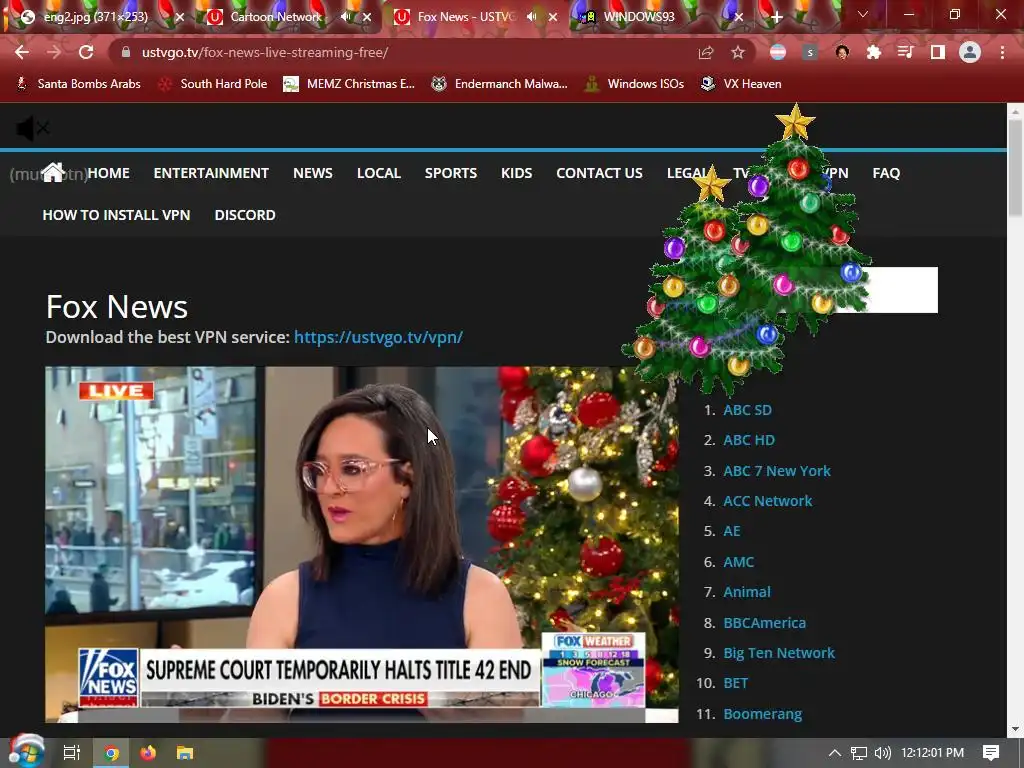Expand the system tray hidden icons
The width and height of the screenshot is (1024, 768).
[x=835, y=753]
